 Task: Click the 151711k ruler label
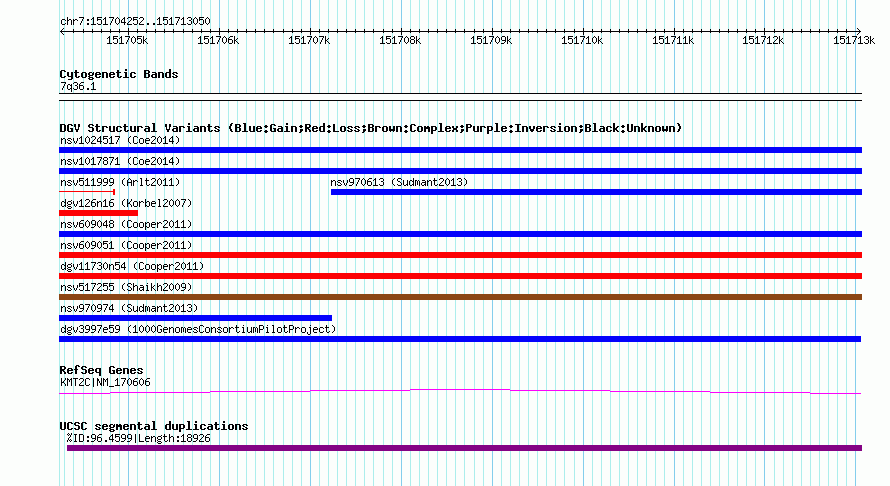pos(673,40)
